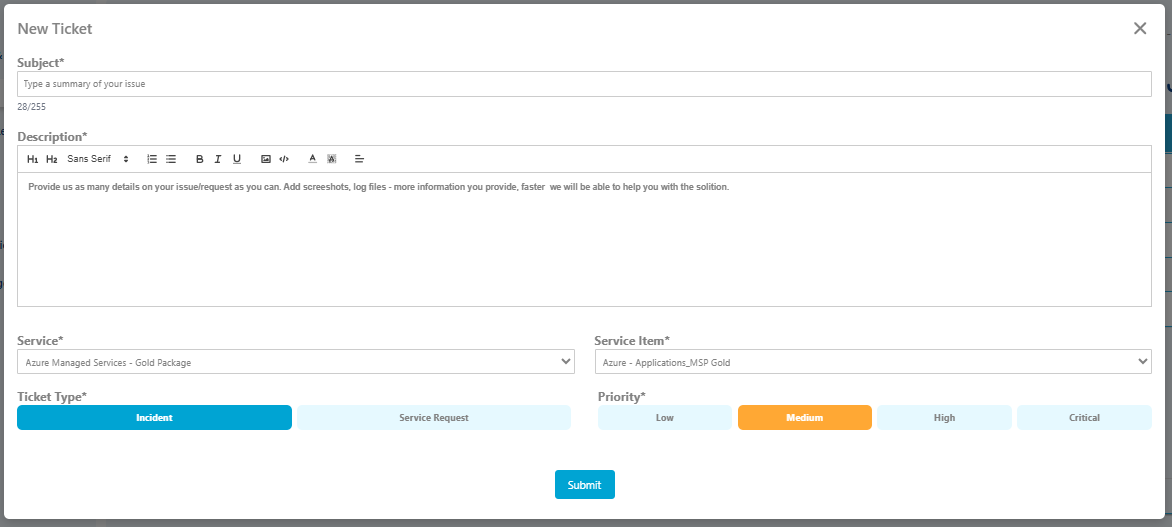Apply Heading 2 formatting in description toolbar
This screenshot has height=527, width=1172.
coord(52,159)
